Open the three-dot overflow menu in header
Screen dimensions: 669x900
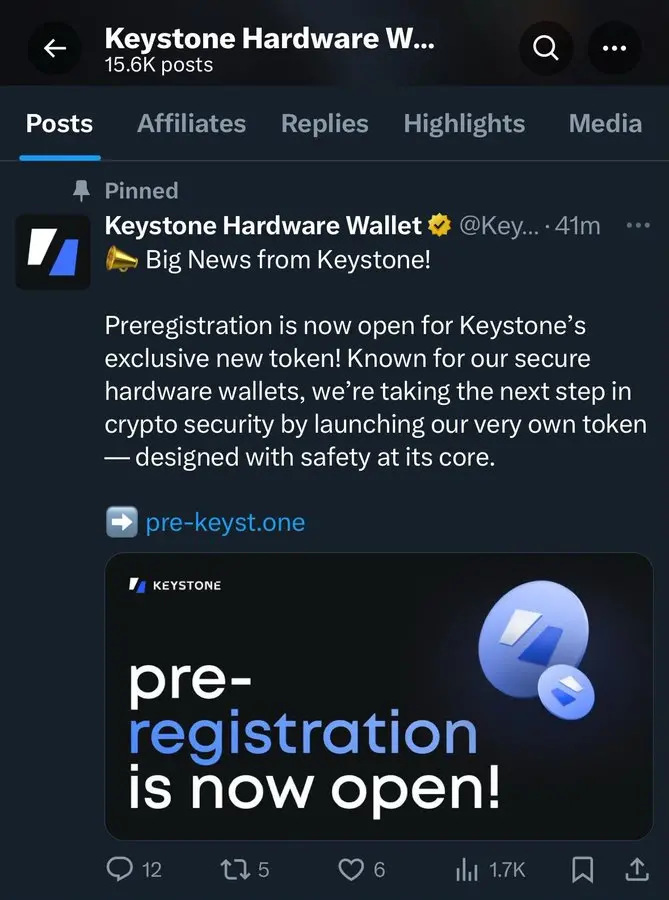click(x=615, y=48)
